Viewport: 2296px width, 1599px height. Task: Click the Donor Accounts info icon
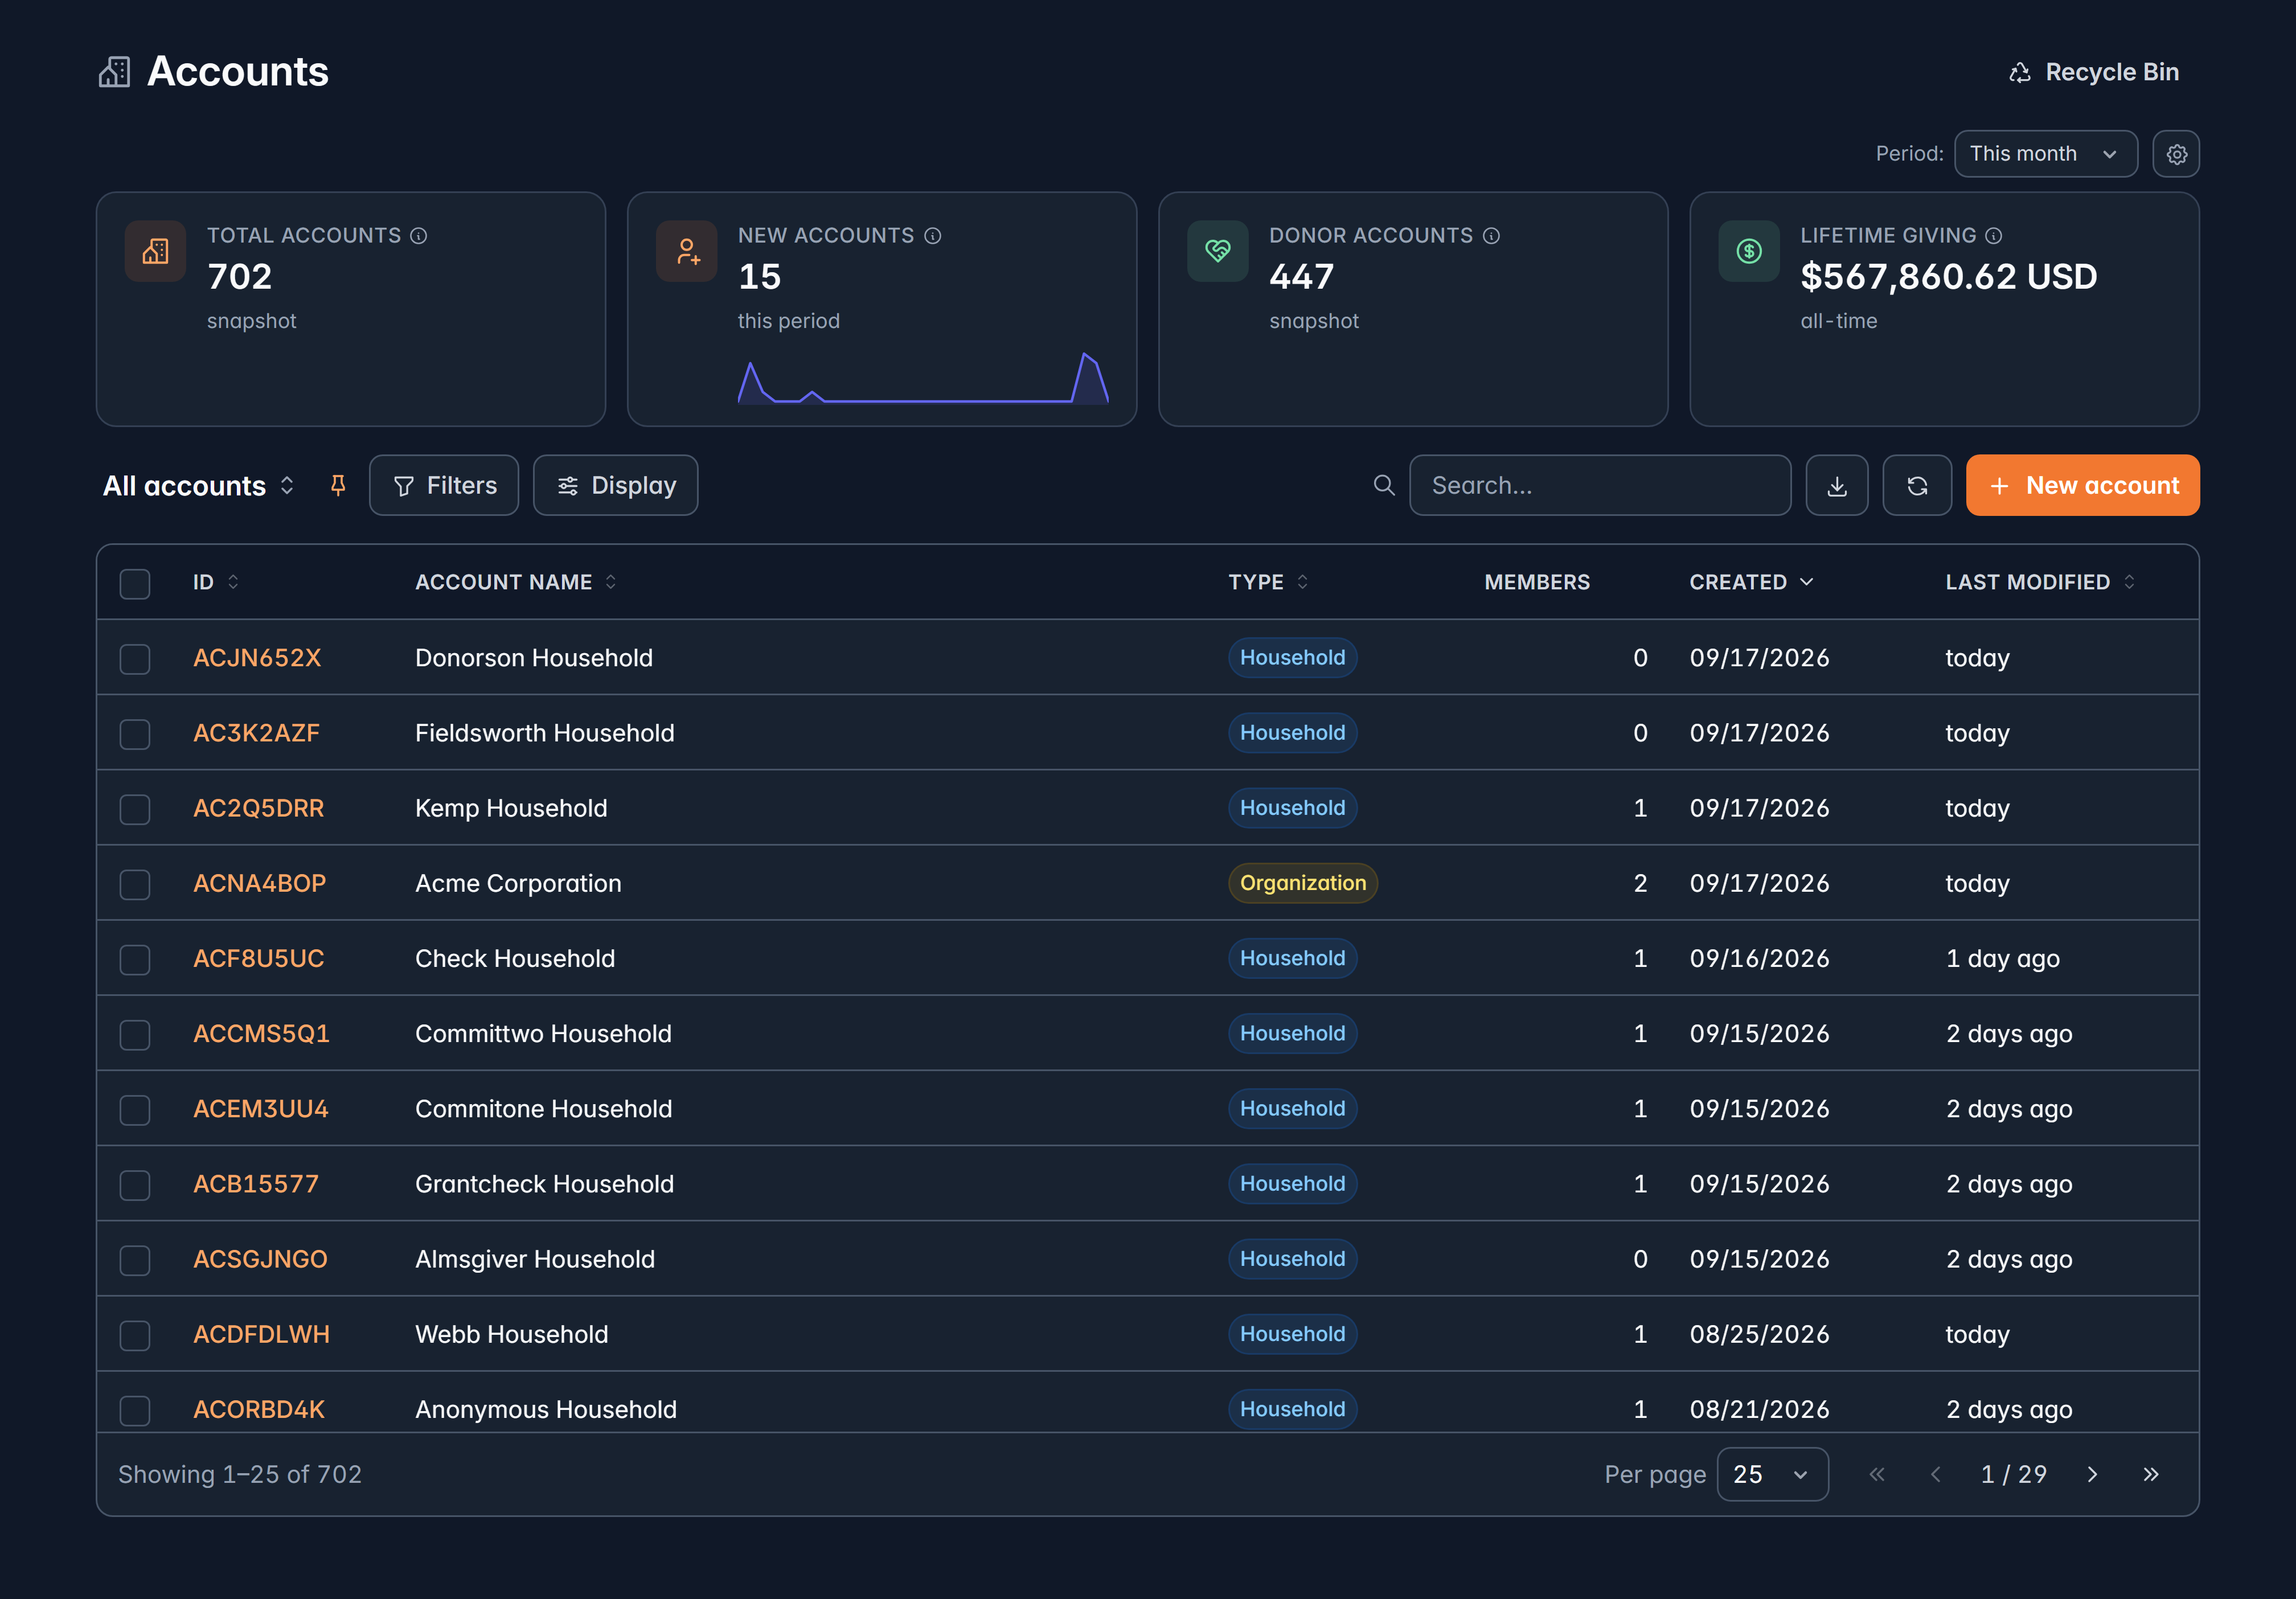(1491, 236)
